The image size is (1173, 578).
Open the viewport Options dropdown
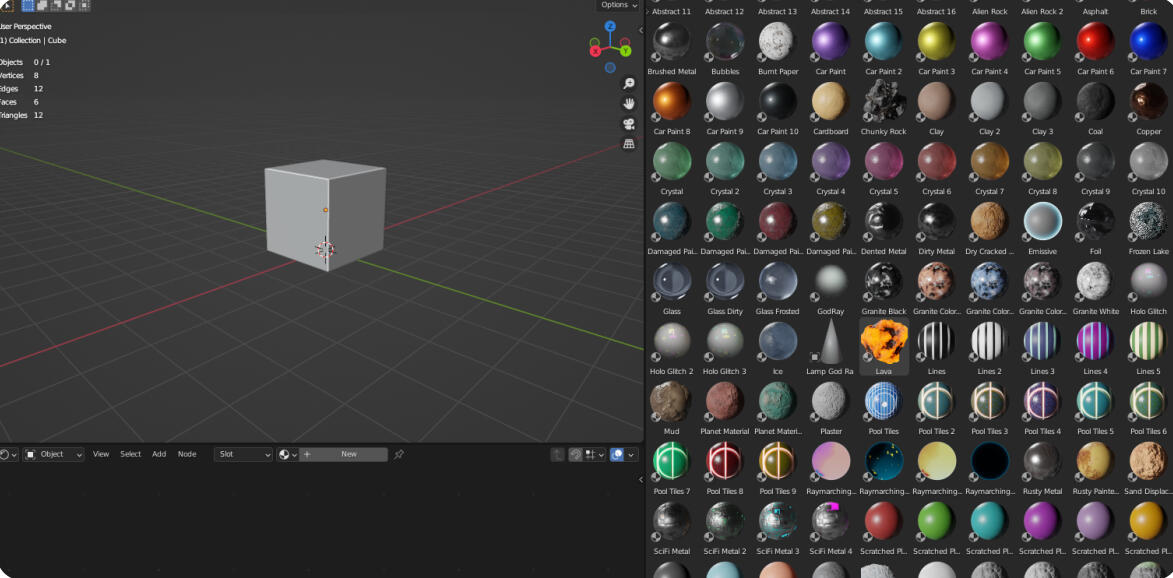(x=618, y=5)
